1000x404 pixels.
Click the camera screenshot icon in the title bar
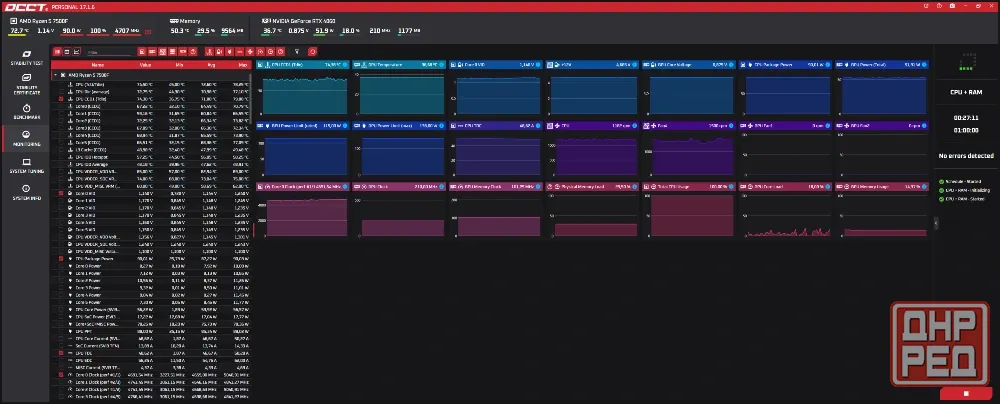[952, 5]
